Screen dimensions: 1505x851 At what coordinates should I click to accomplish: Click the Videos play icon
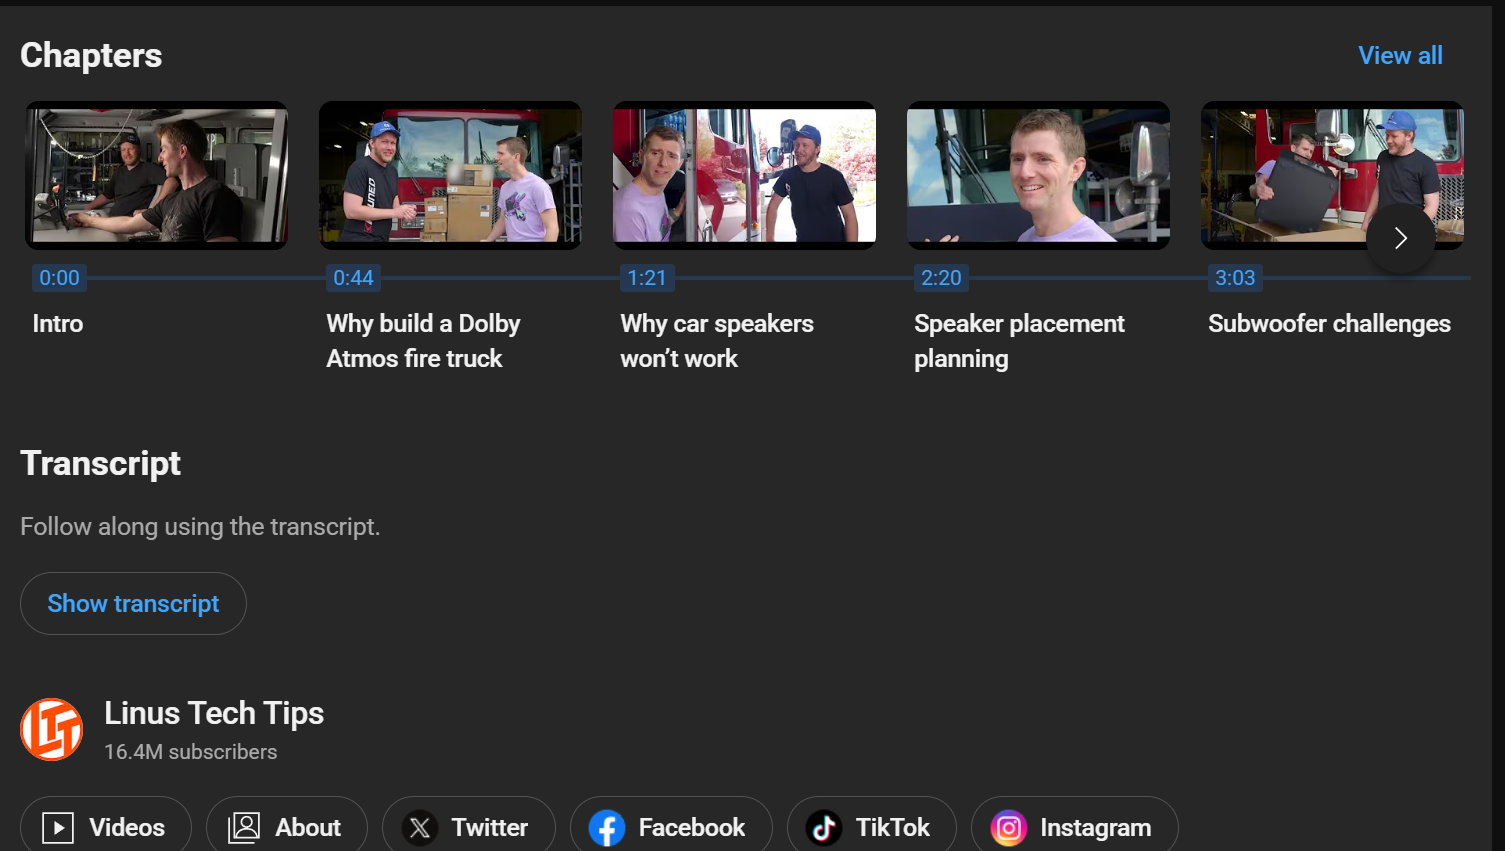click(x=58, y=828)
